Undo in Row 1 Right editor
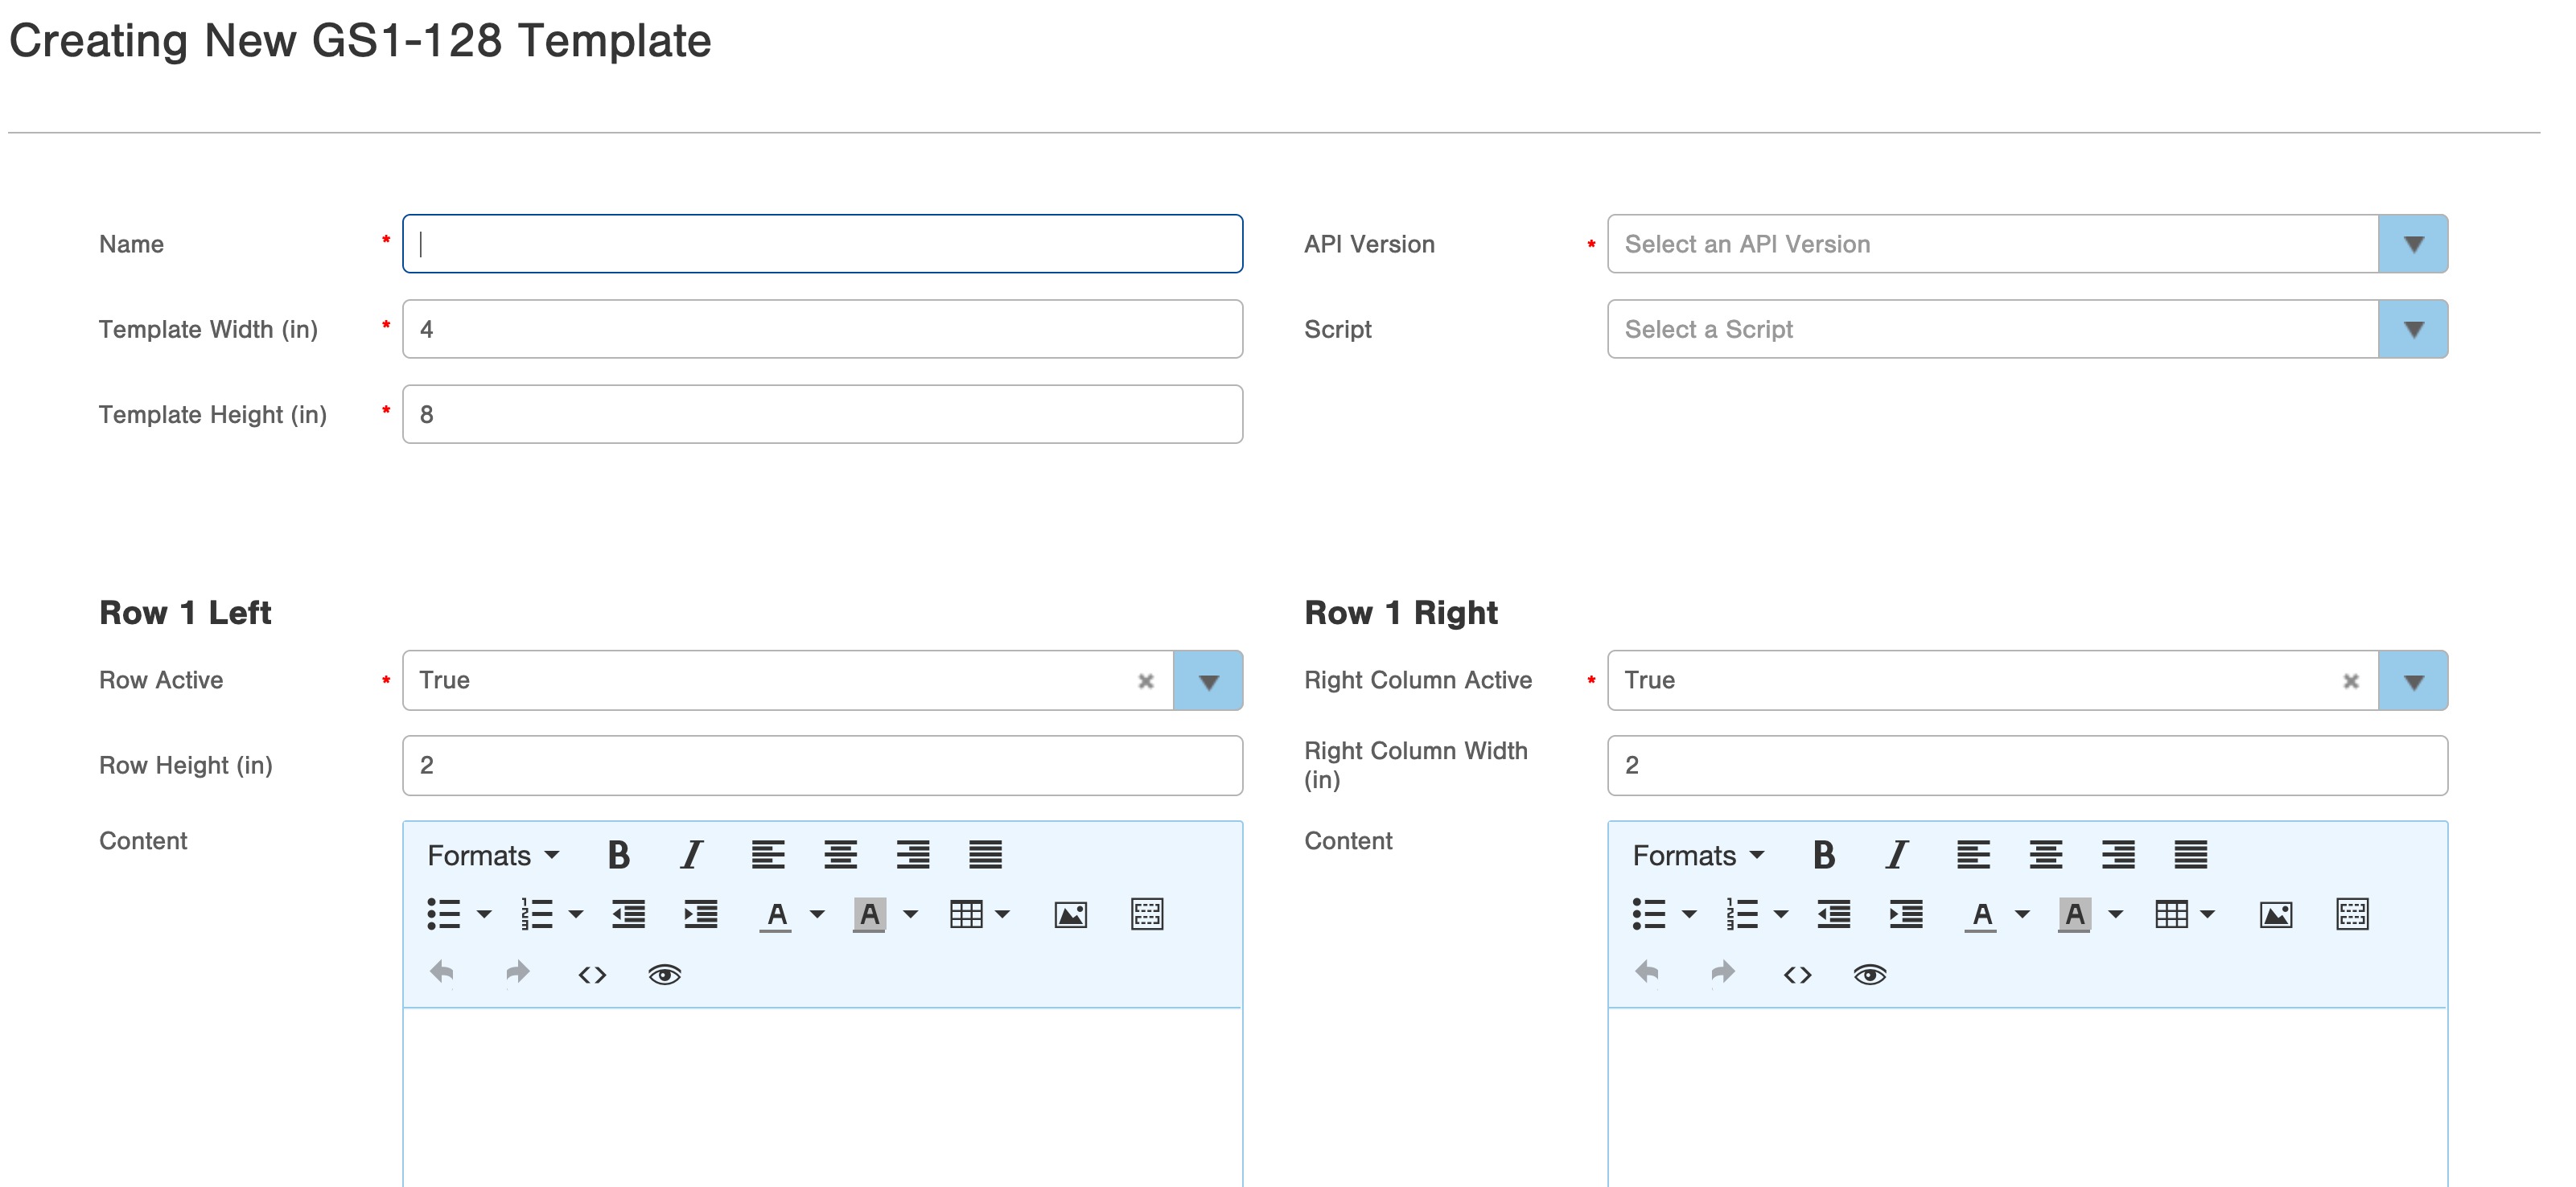The height and width of the screenshot is (1187, 2576). tap(1647, 973)
